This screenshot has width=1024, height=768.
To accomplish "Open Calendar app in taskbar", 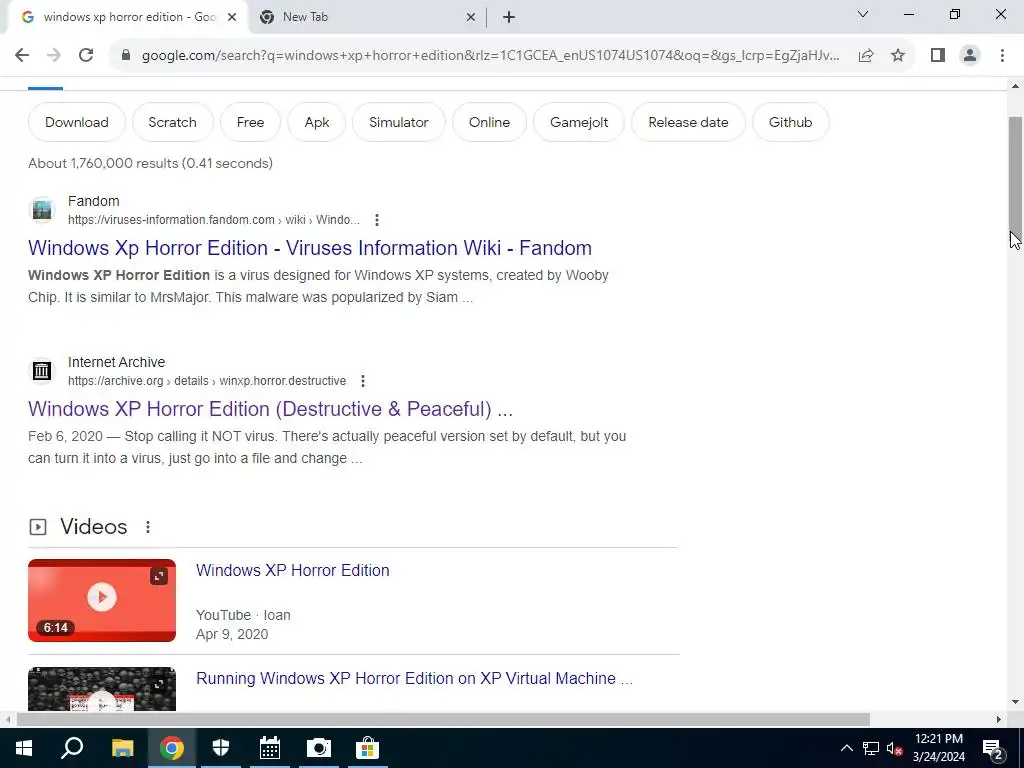I will pos(270,748).
